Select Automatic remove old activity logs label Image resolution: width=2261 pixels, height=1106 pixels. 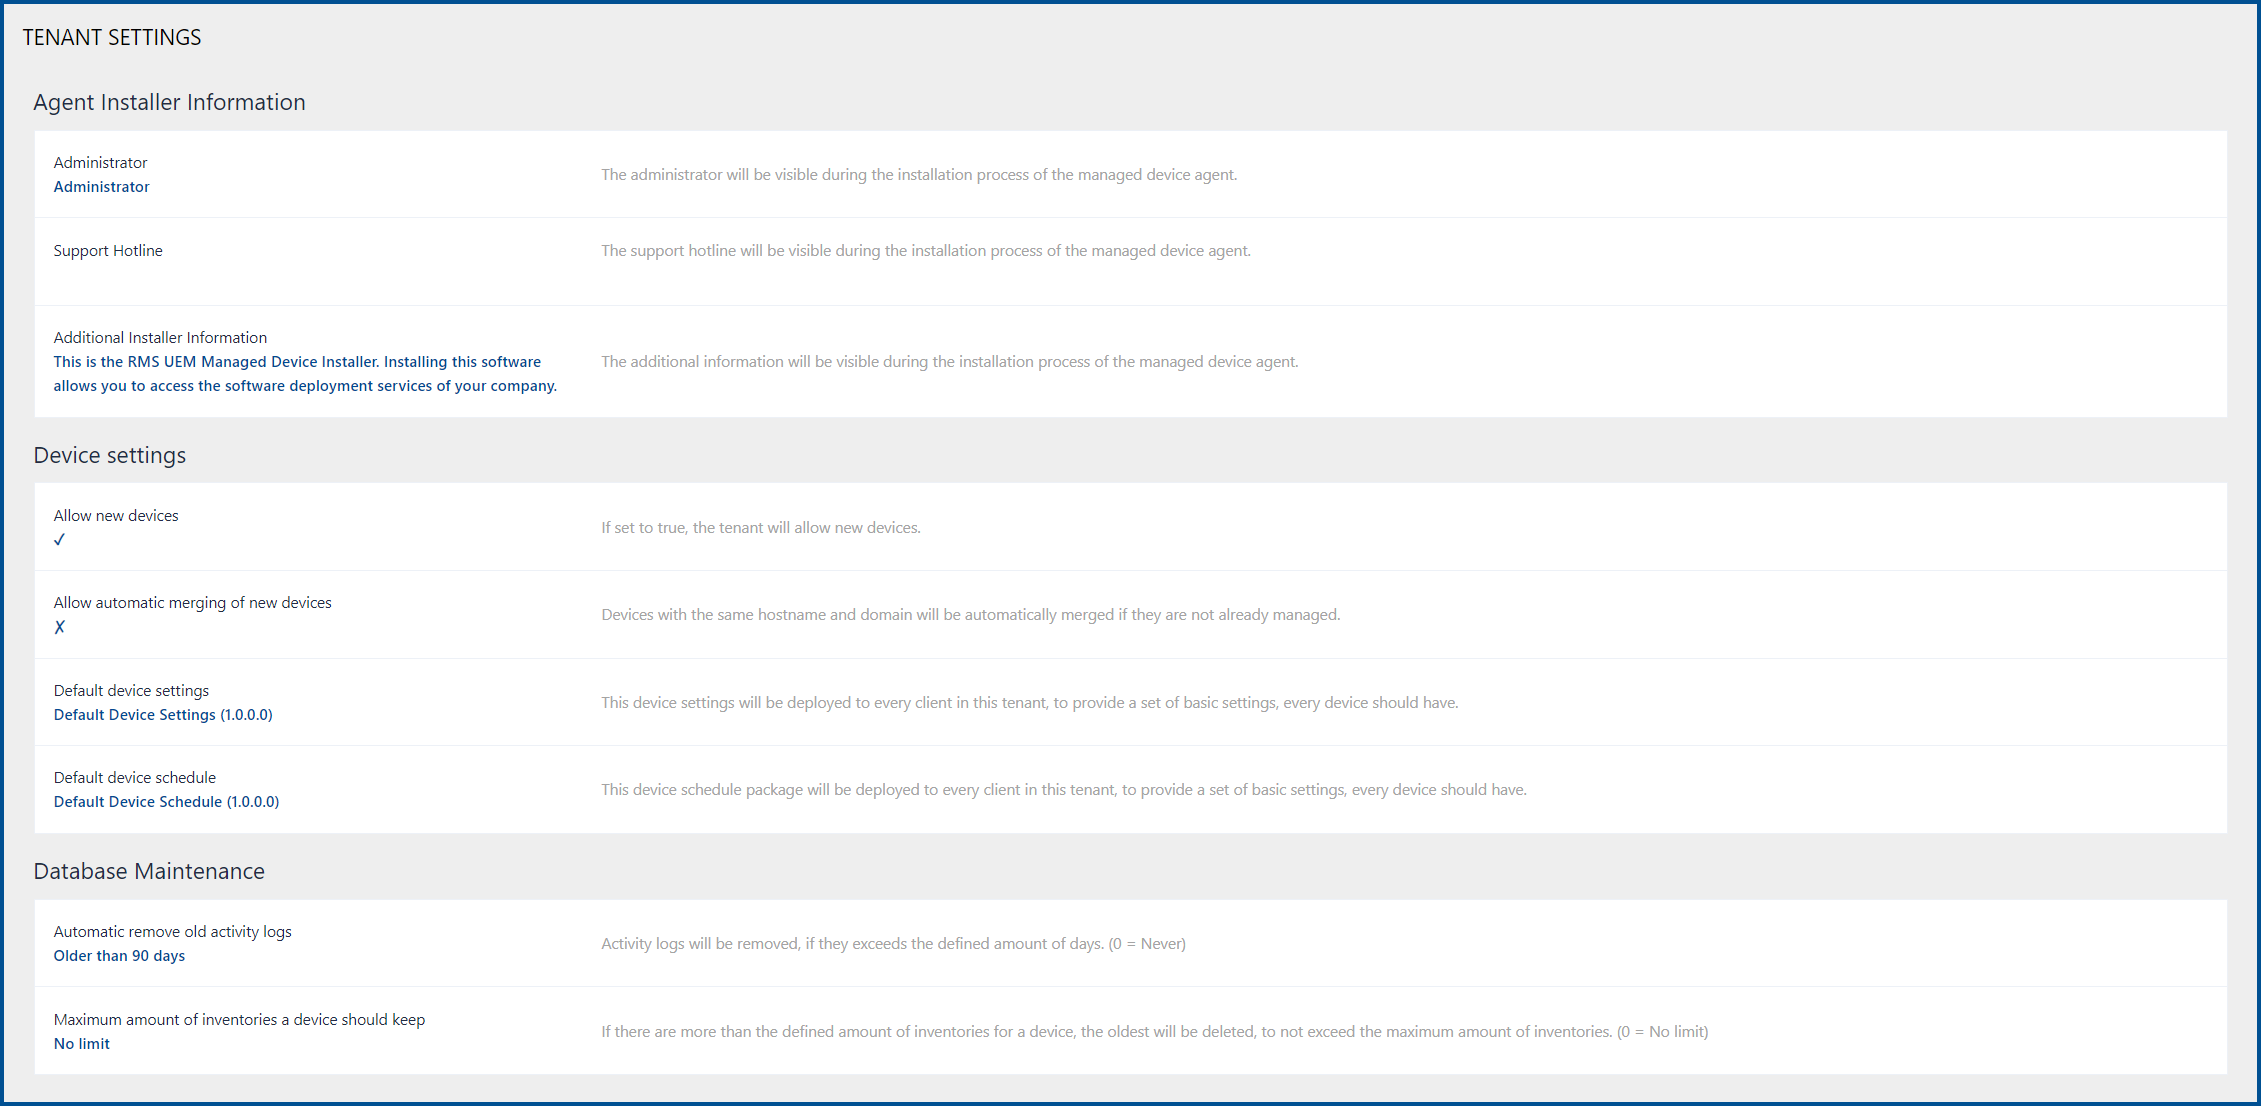pyautogui.click(x=172, y=932)
